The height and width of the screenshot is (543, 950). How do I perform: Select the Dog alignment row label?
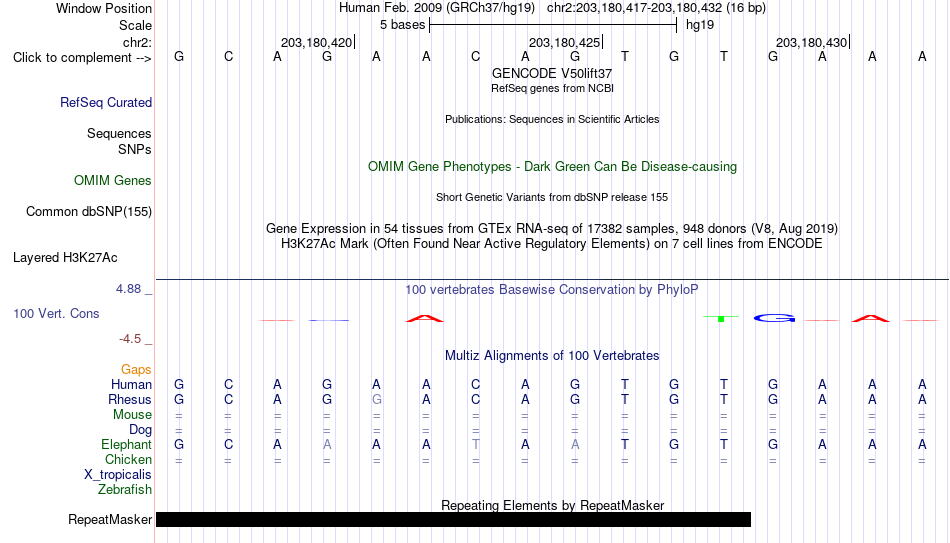[140, 430]
